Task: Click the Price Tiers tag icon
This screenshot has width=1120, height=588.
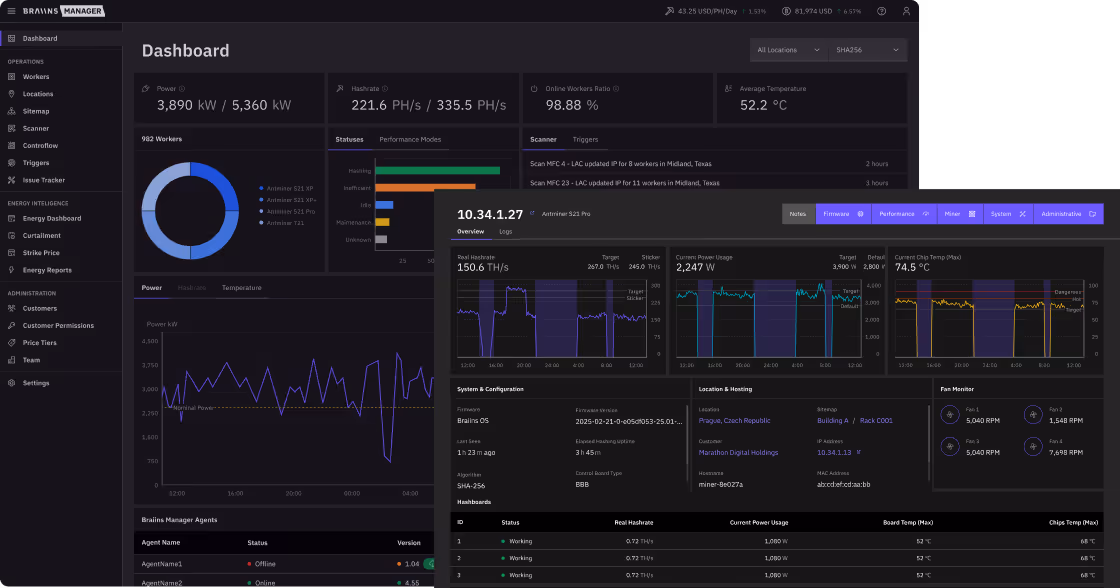Action: click(11, 343)
